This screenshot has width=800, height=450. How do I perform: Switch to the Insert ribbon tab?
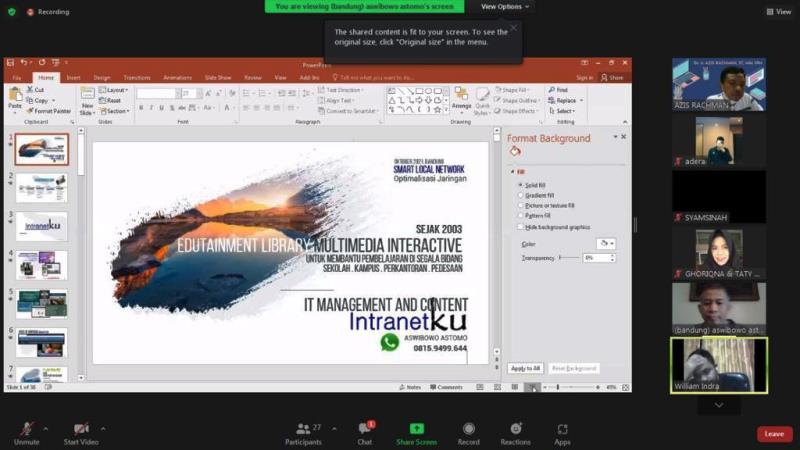73,77
